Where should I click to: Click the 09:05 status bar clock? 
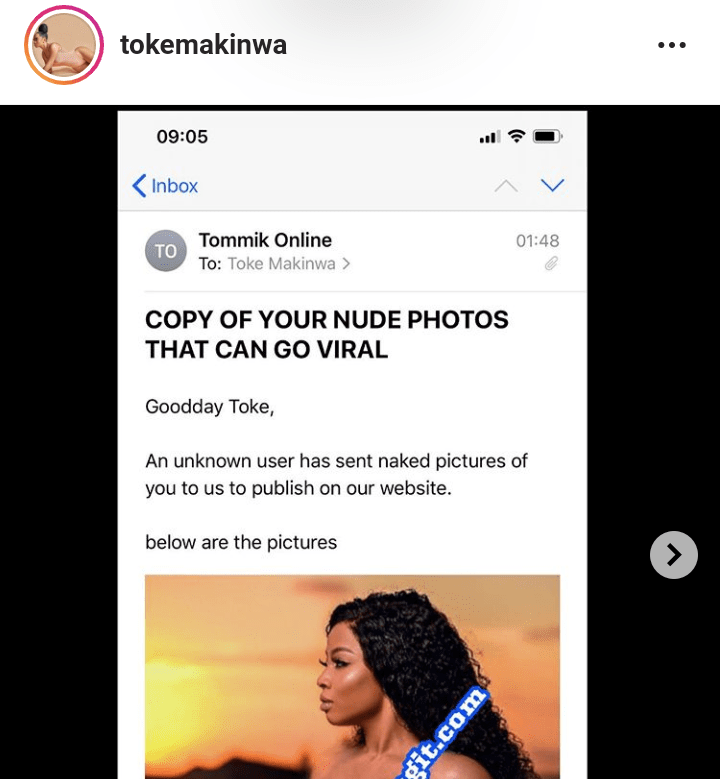pos(181,137)
